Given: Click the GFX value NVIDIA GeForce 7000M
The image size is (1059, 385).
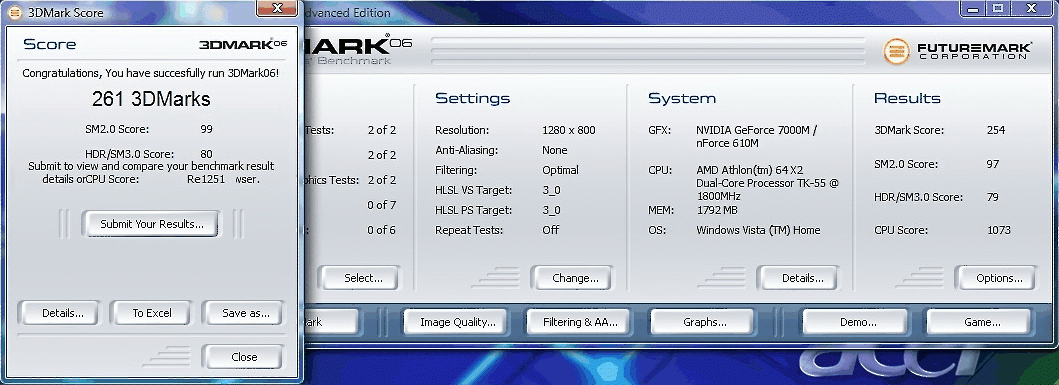Looking at the screenshot, I should [756, 136].
